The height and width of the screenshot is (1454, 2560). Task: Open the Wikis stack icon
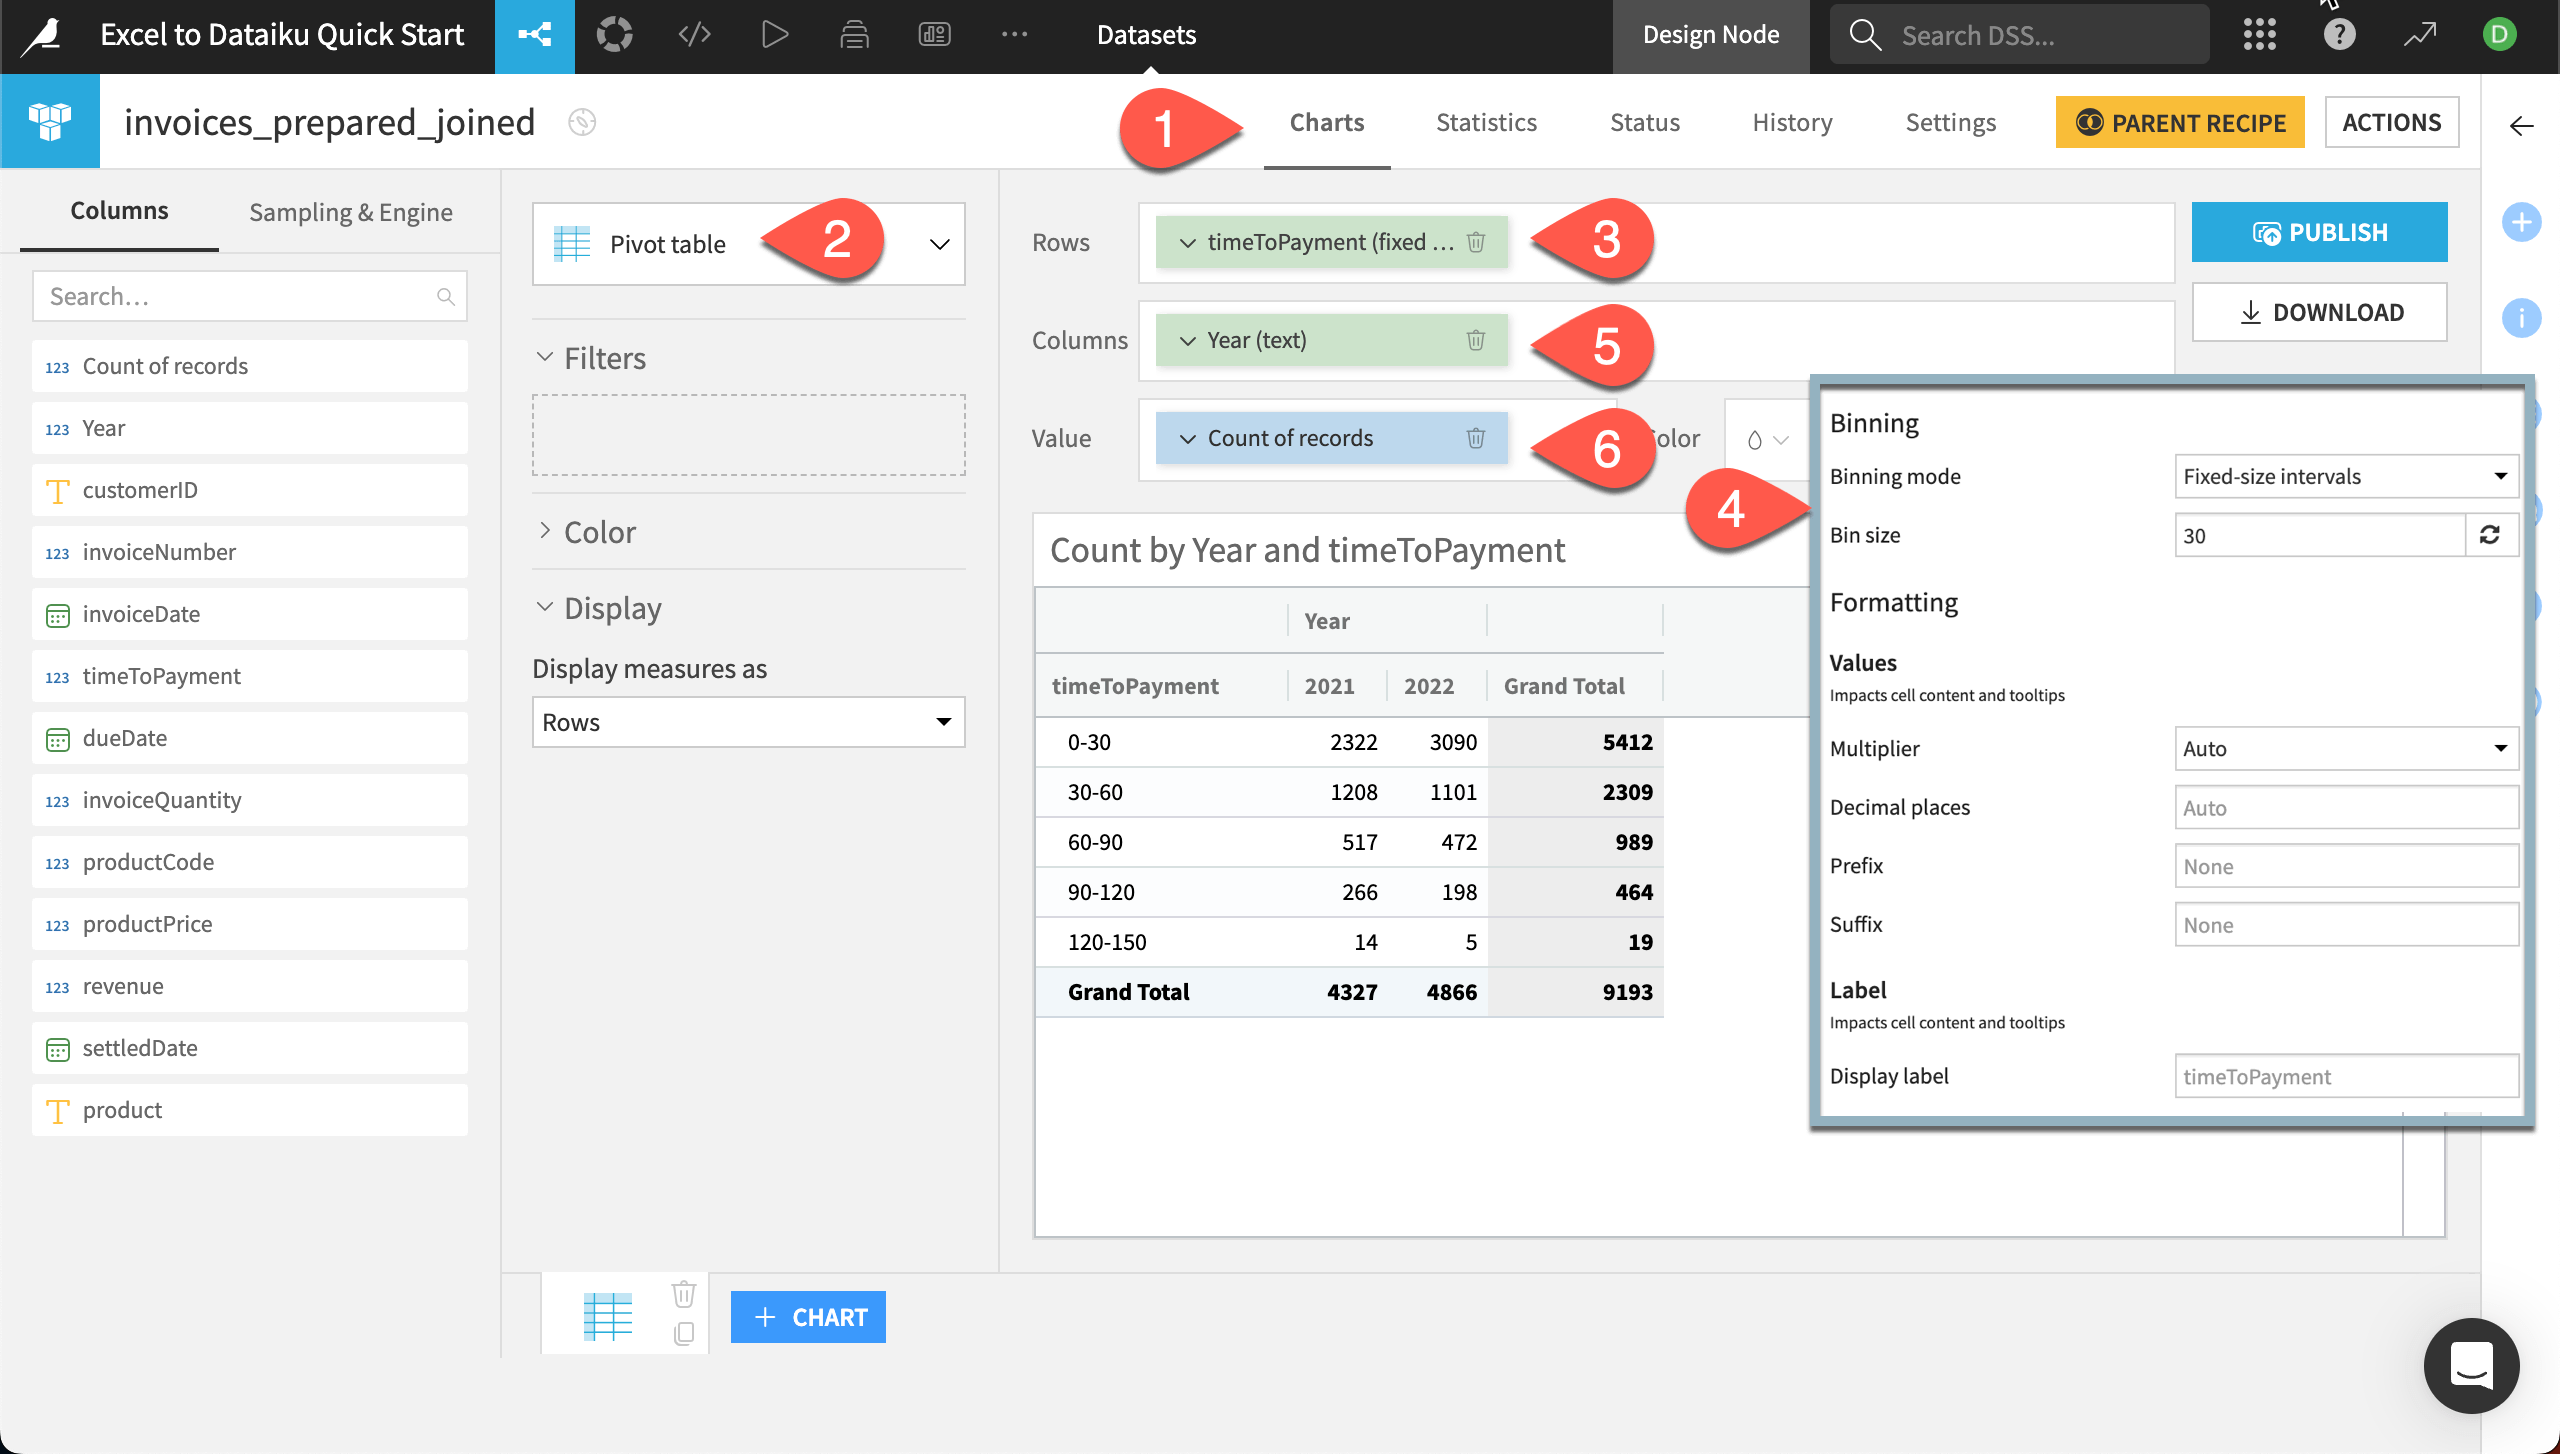pyautogui.click(x=854, y=35)
